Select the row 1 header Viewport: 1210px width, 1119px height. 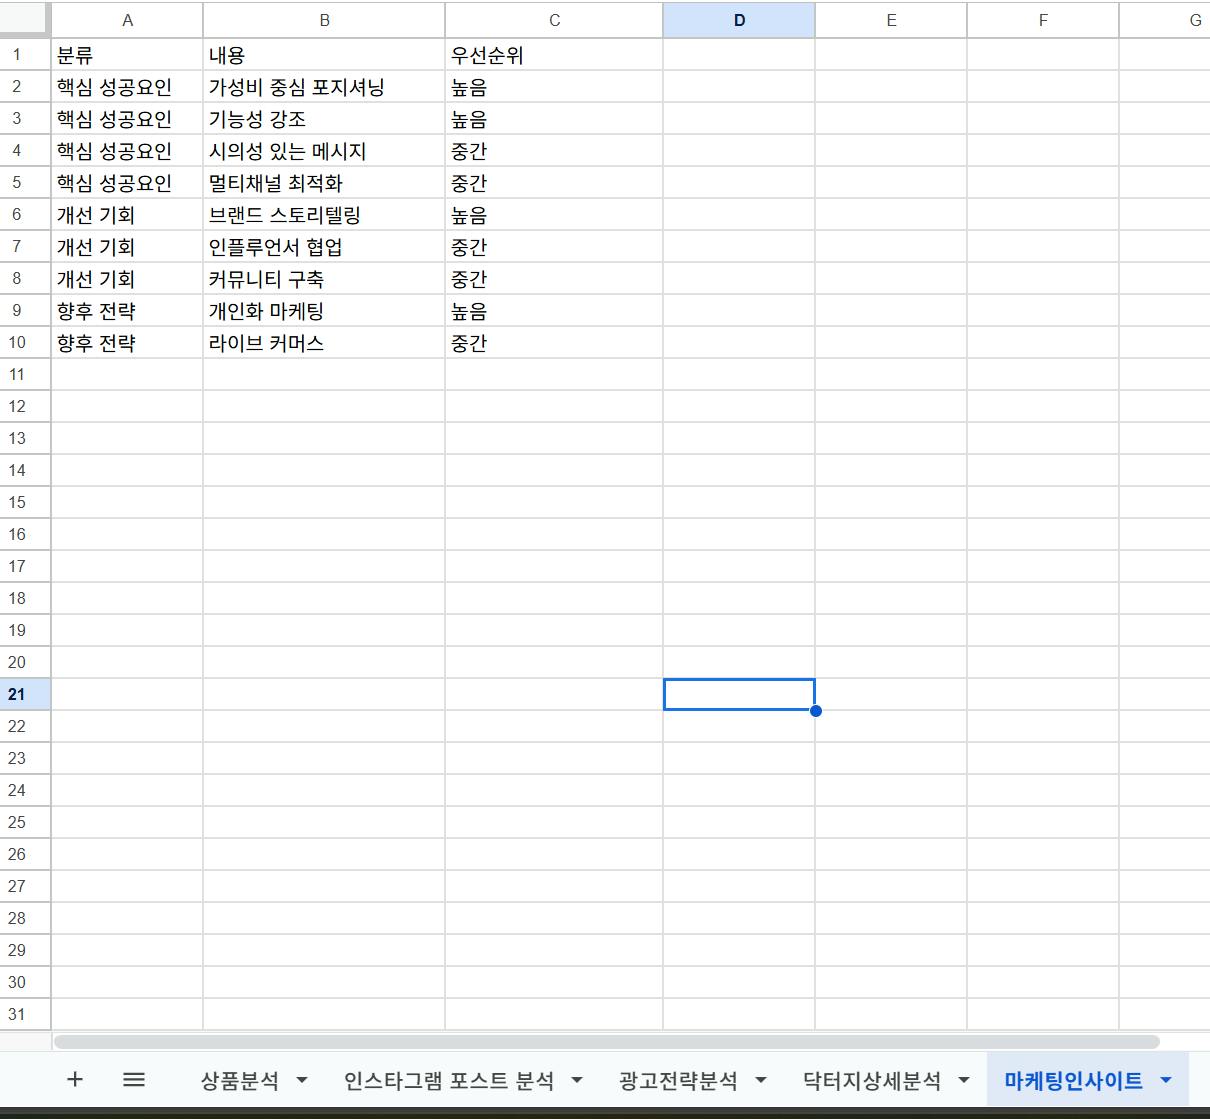coord(25,55)
